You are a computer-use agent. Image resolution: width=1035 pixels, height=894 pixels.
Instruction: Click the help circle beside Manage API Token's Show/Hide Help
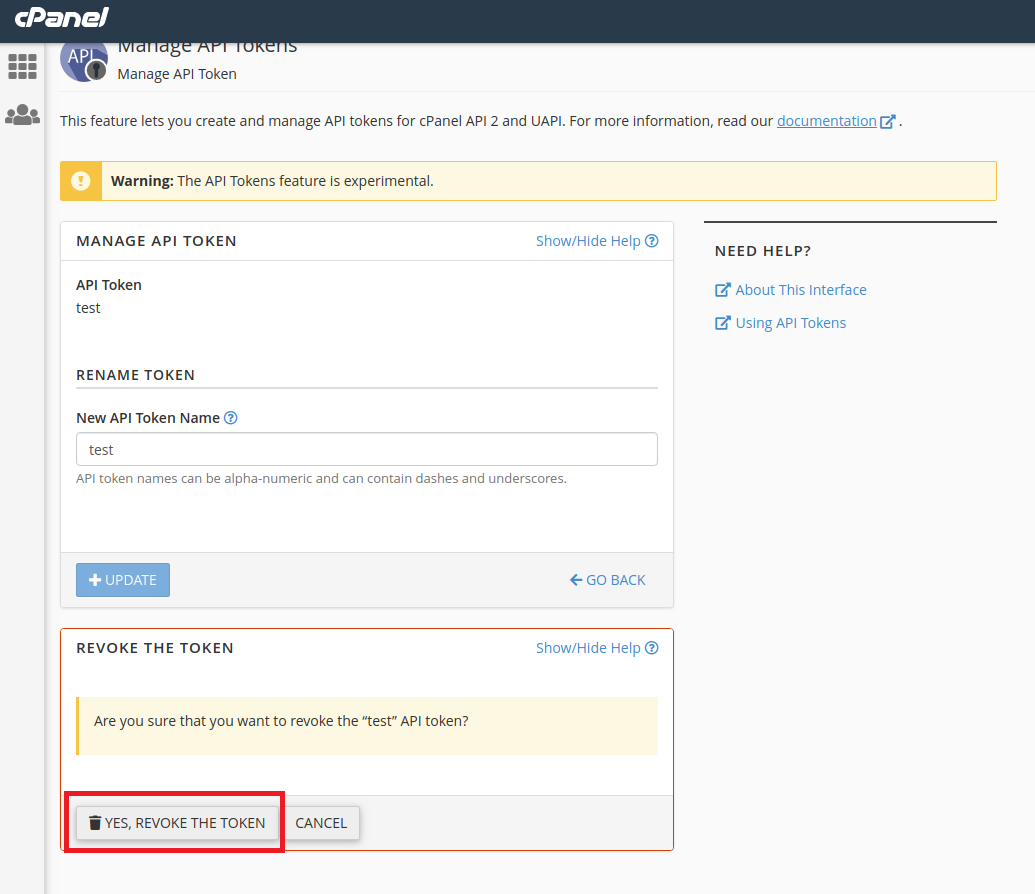click(x=652, y=240)
